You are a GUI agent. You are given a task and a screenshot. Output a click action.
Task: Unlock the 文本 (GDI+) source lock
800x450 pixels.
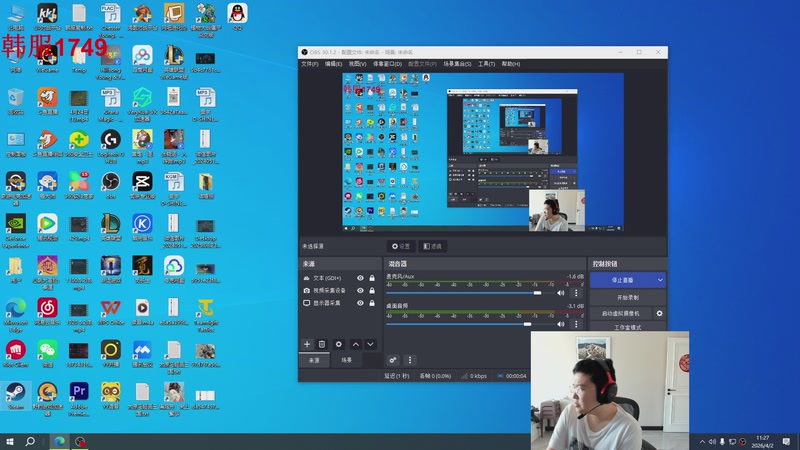pos(372,278)
